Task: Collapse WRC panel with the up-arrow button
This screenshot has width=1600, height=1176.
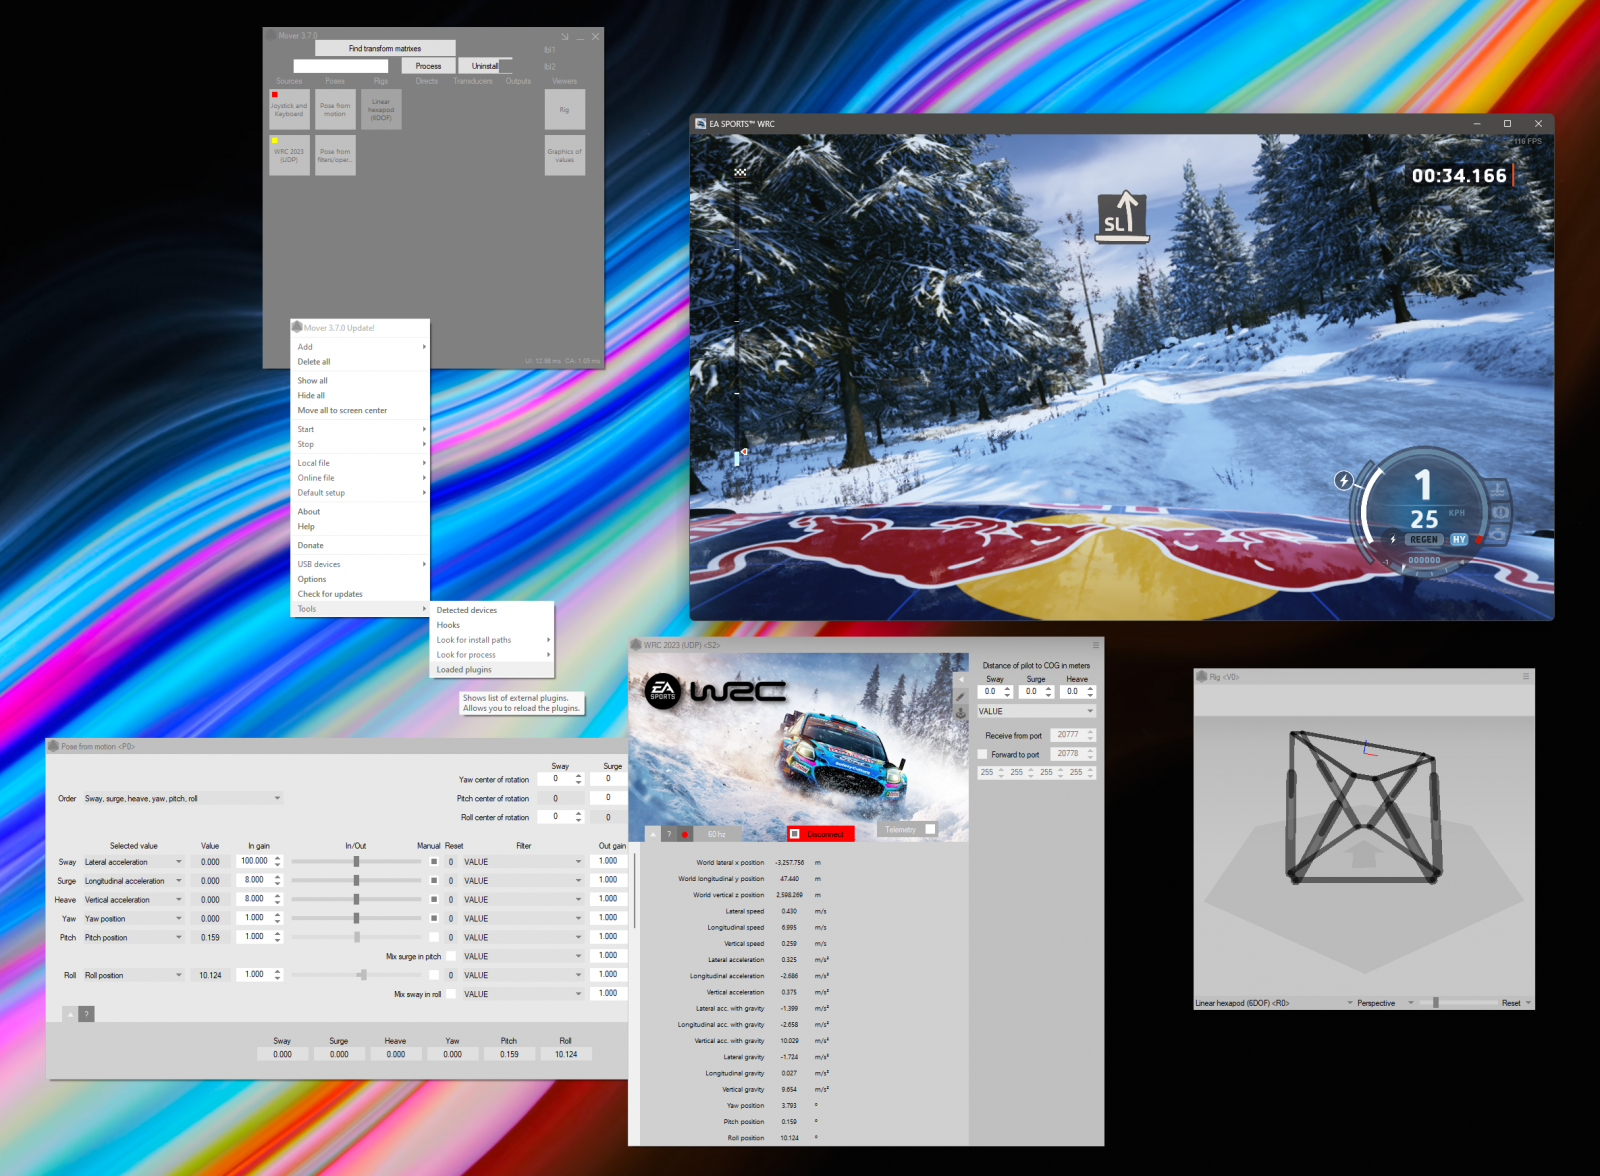Action: tap(653, 834)
